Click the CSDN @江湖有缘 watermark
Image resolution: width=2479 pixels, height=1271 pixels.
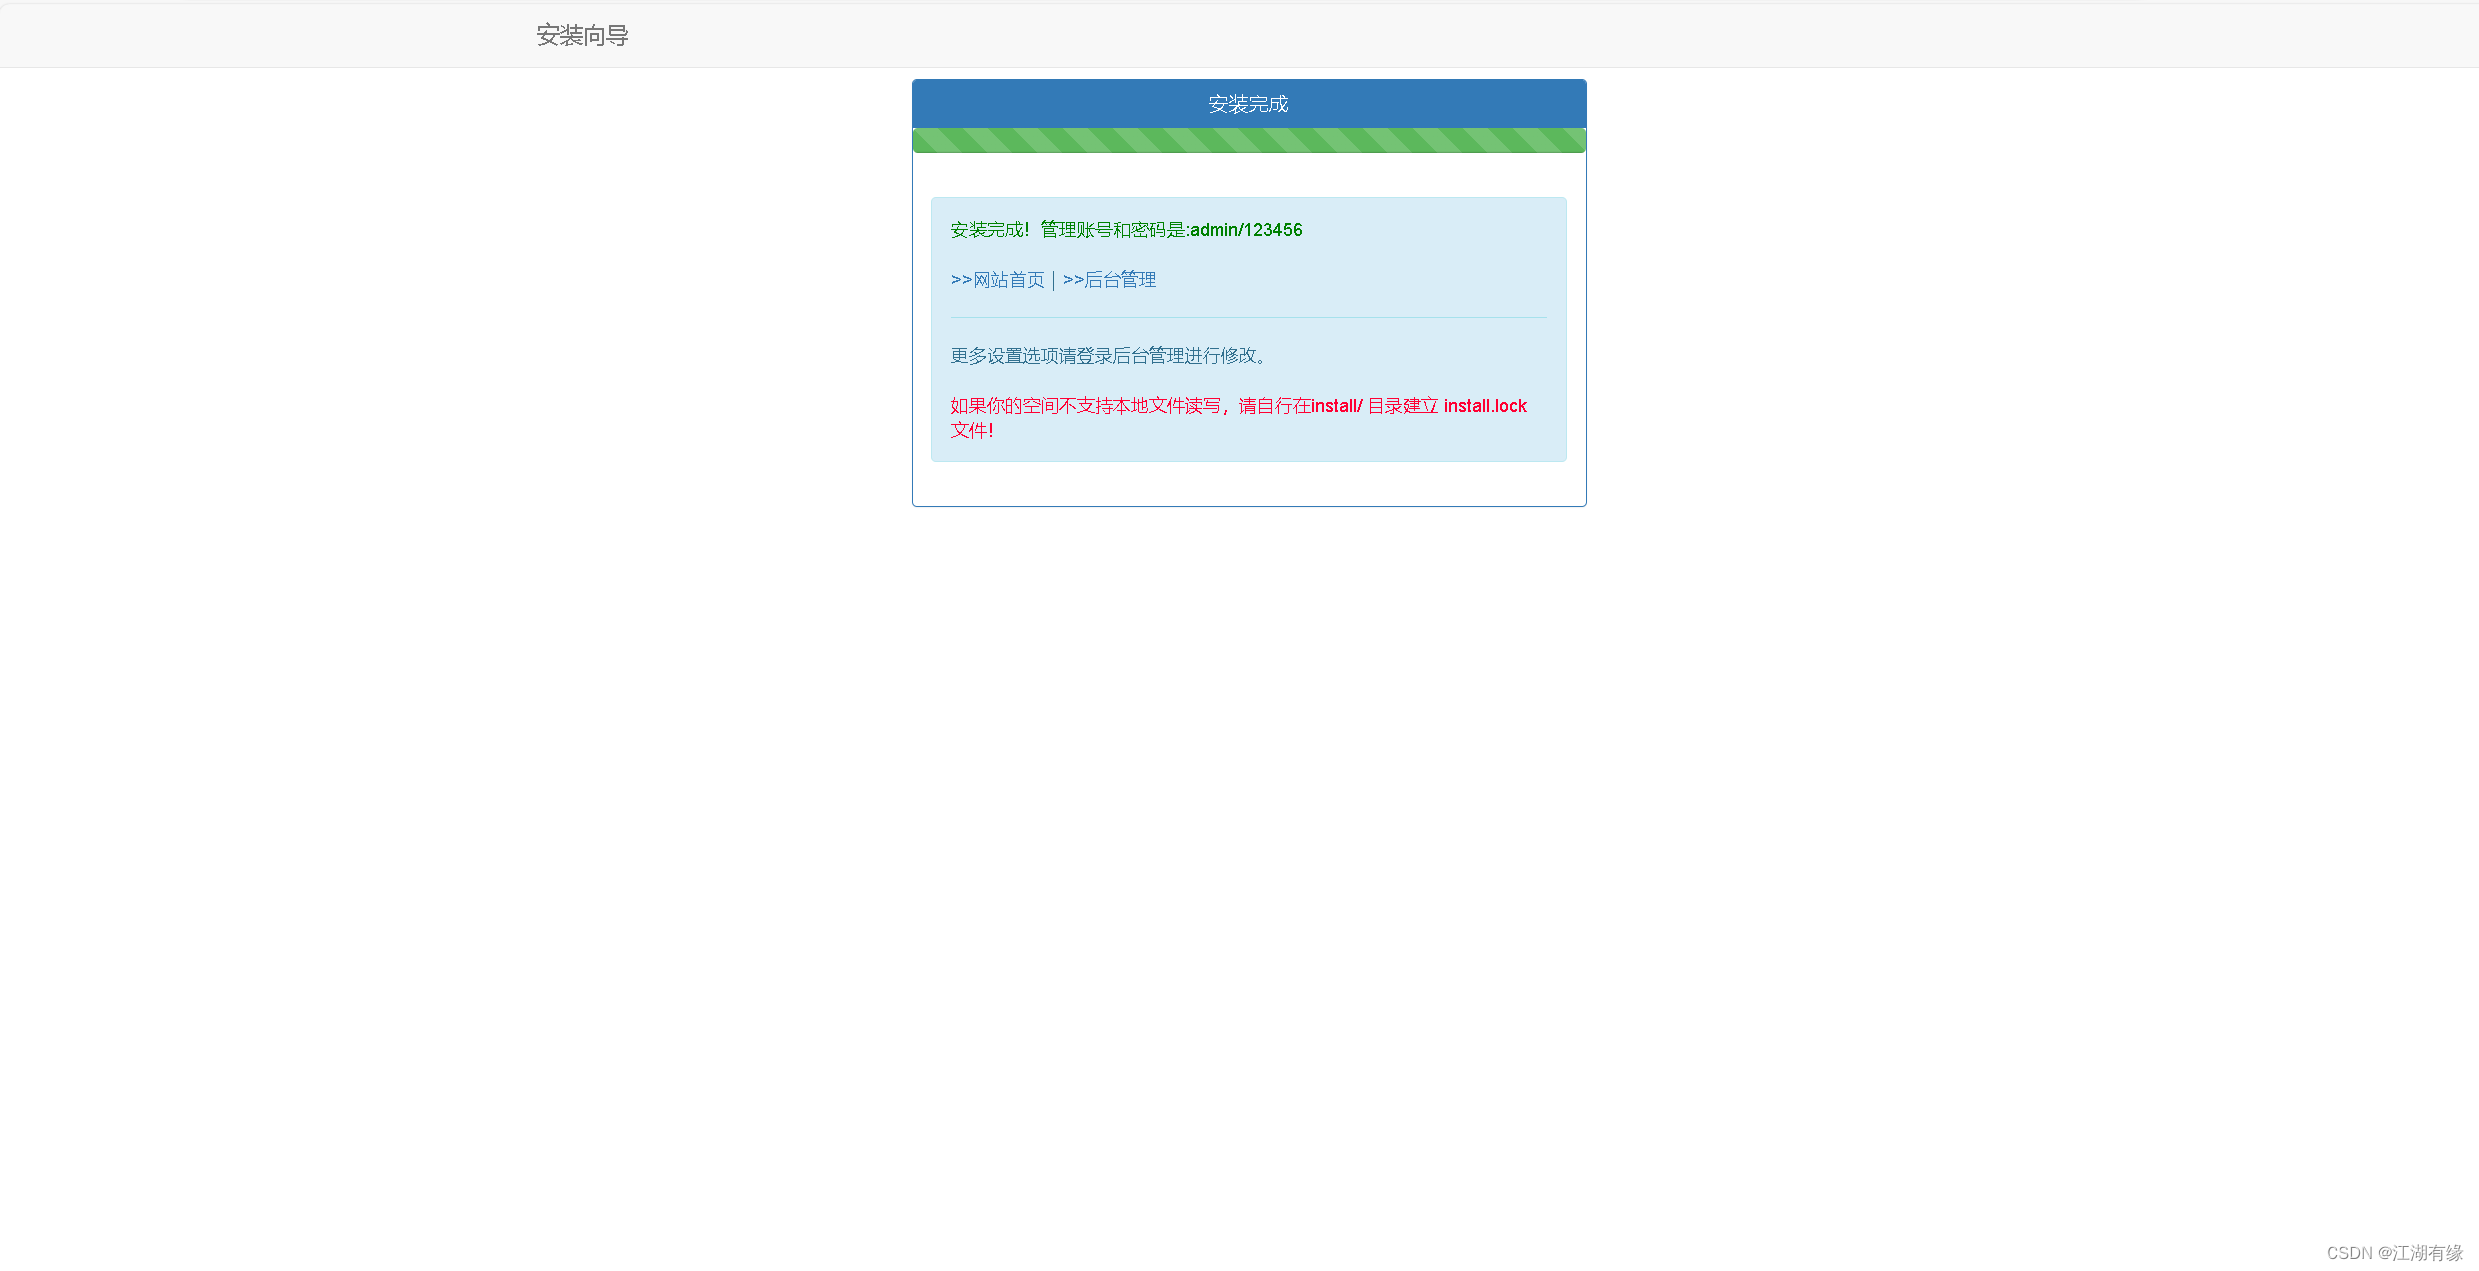[x=2394, y=1253]
